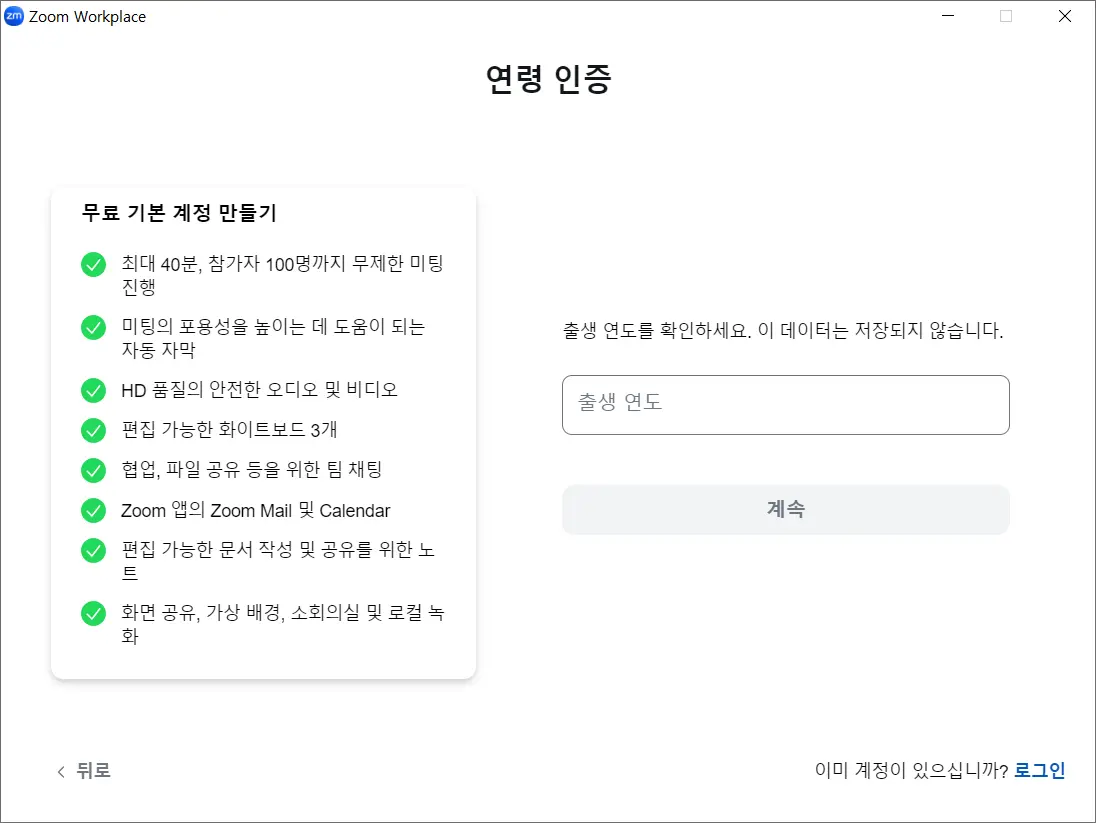Click the Zoom Workplace logo icon
Viewport: 1096px width, 823px height.
tap(13, 16)
